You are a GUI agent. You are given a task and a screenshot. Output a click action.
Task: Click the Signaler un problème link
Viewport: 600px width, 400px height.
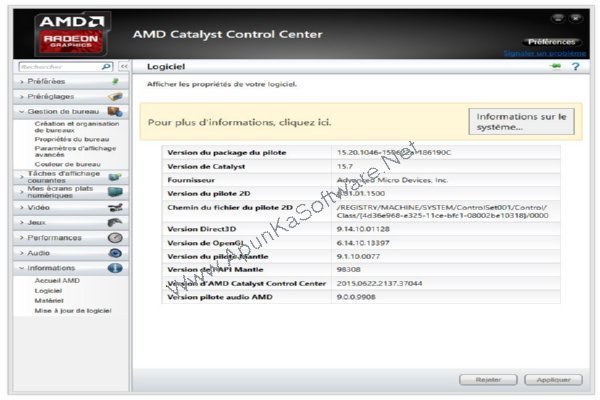tap(545, 53)
